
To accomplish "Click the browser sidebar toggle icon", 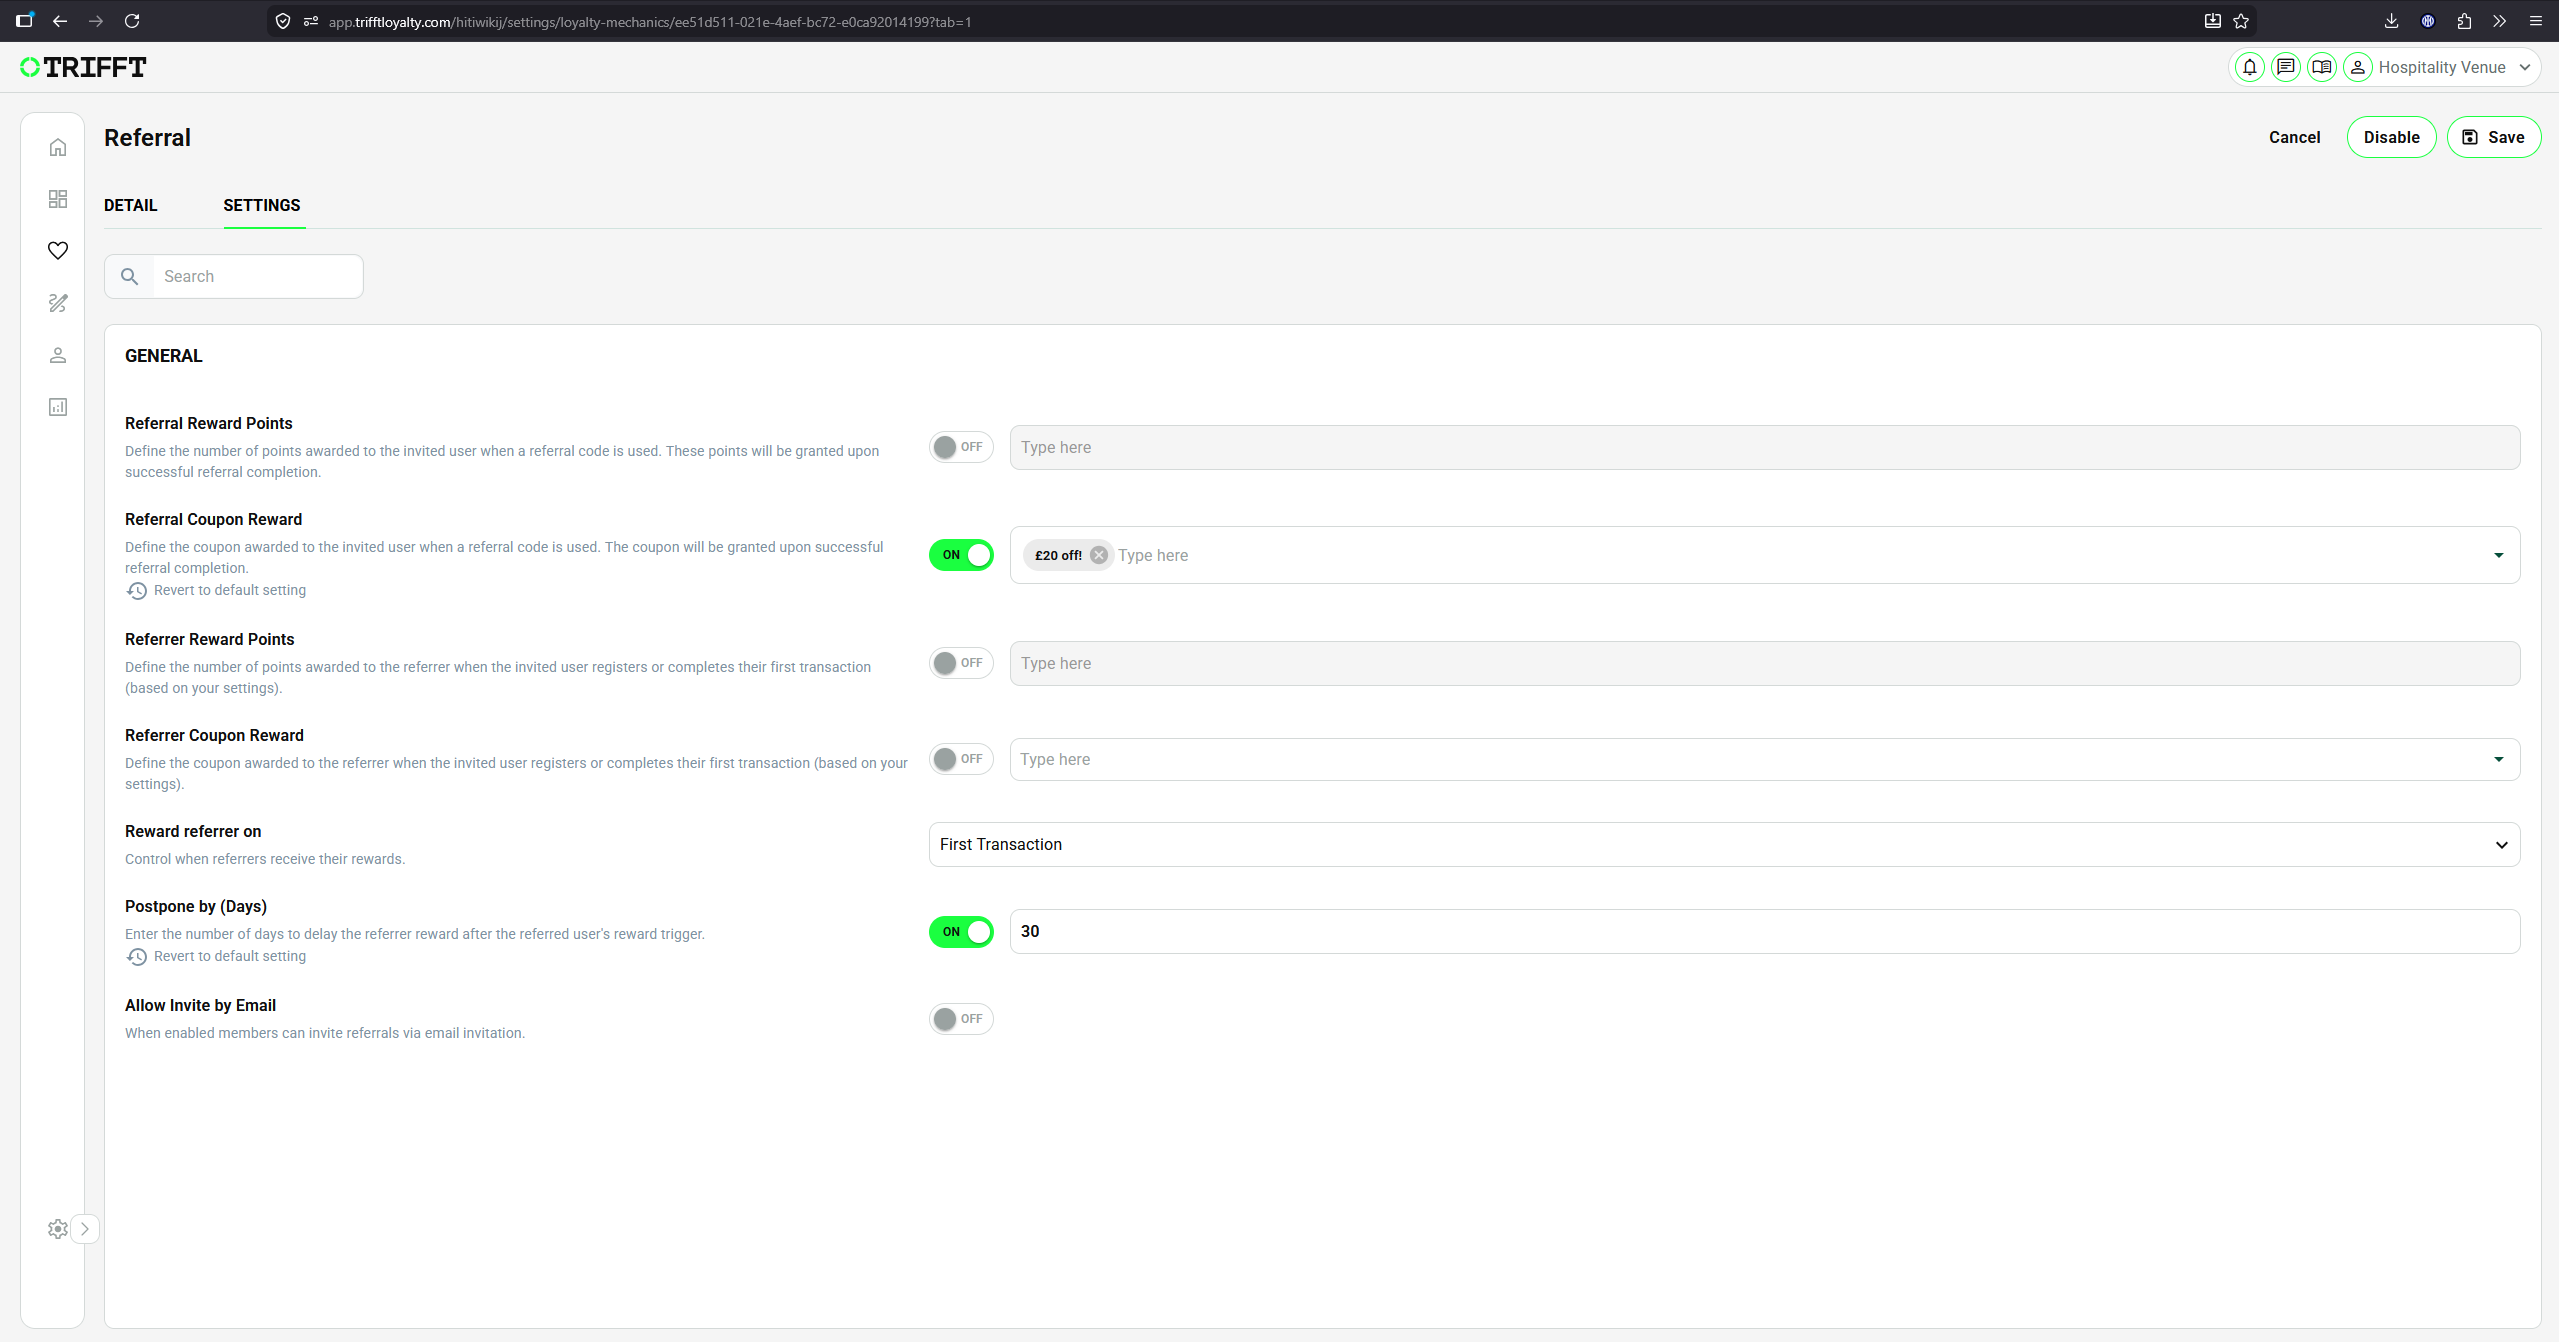I will [x=25, y=20].
